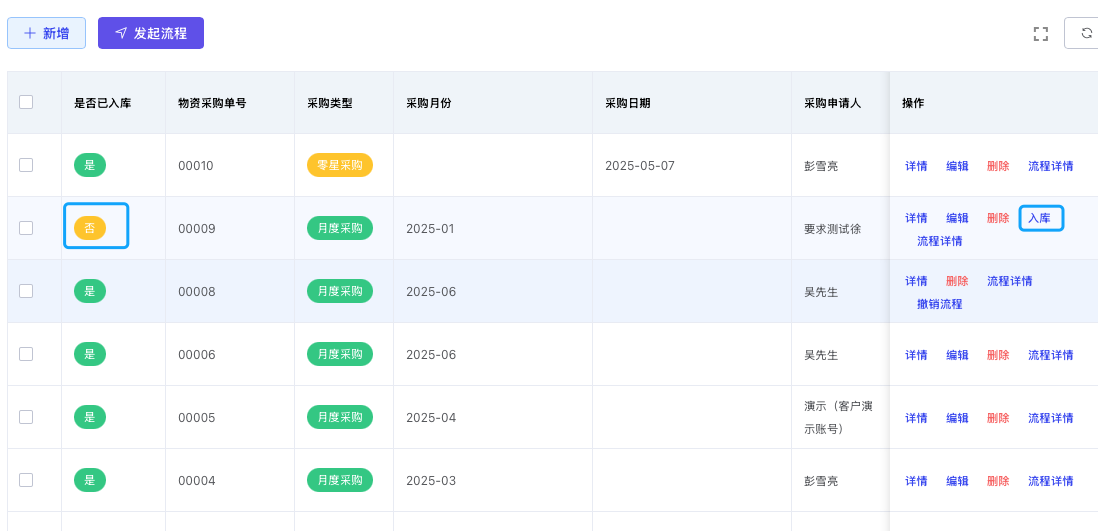
Task: Click the 零星采购 tag
Action: [340, 165]
